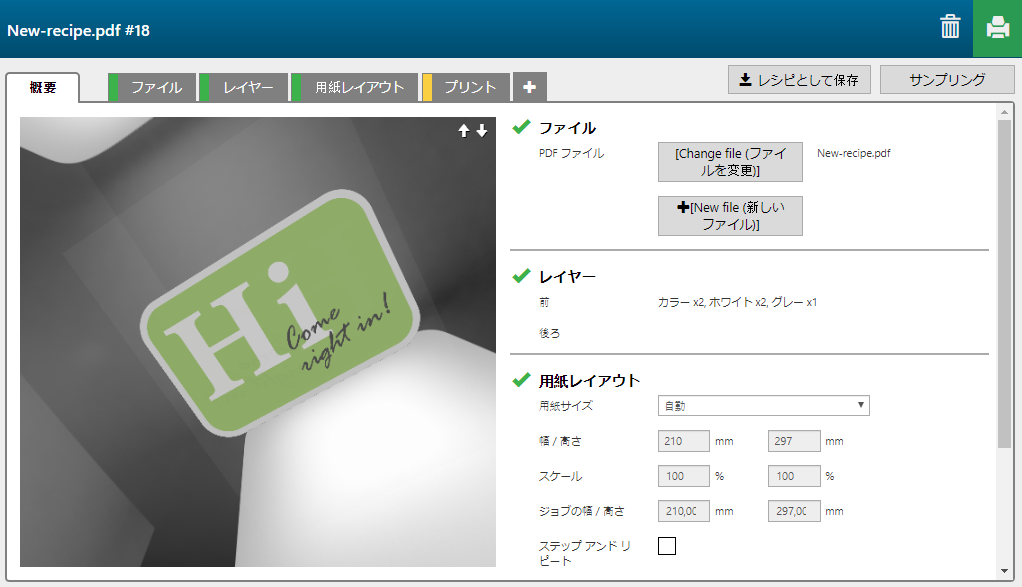Click the green print job icon
Screen dimensions: 1022x587
click(997, 28)
